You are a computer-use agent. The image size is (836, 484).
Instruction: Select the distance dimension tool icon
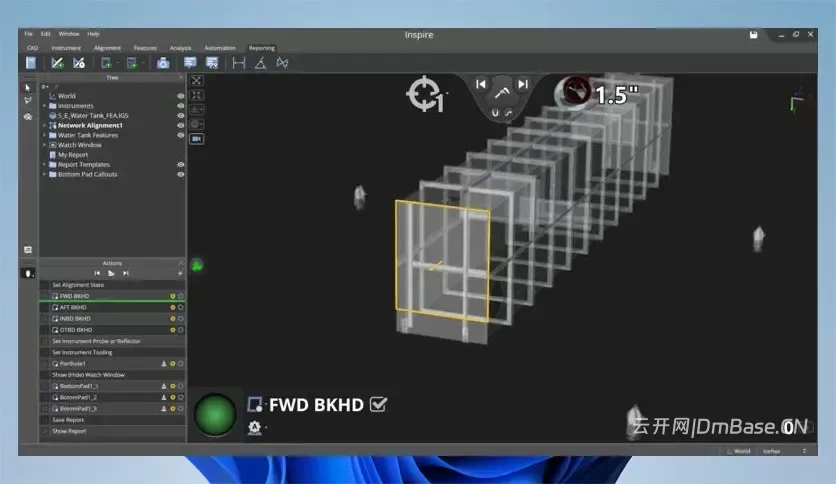coord(239,63)
